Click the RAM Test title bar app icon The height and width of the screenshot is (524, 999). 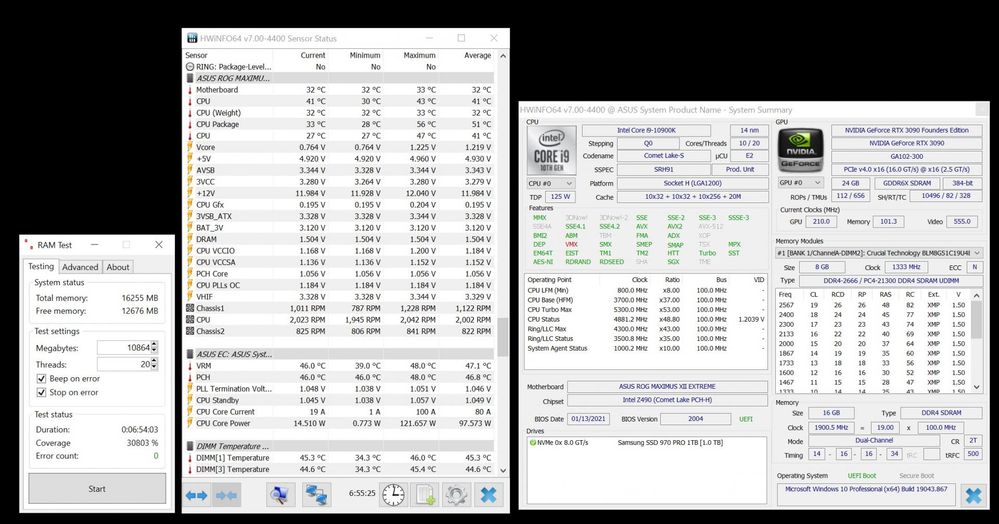[x=28, y=245]
